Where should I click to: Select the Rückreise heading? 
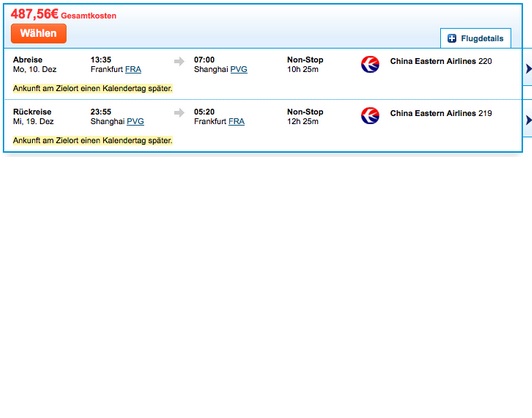pos(32,112)
